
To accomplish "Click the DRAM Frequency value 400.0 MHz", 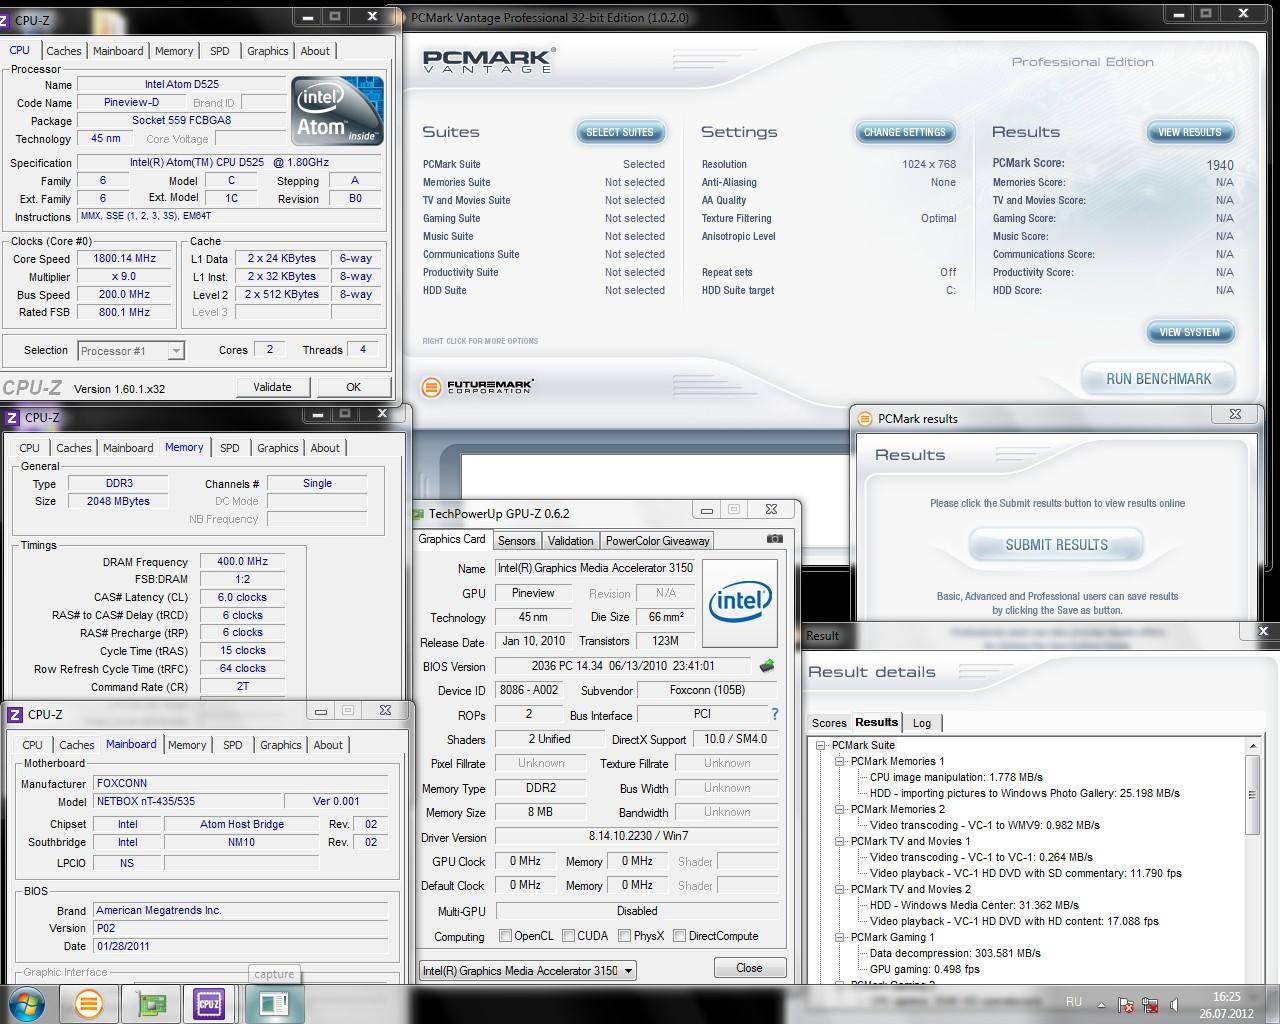I will pos(243,562).
